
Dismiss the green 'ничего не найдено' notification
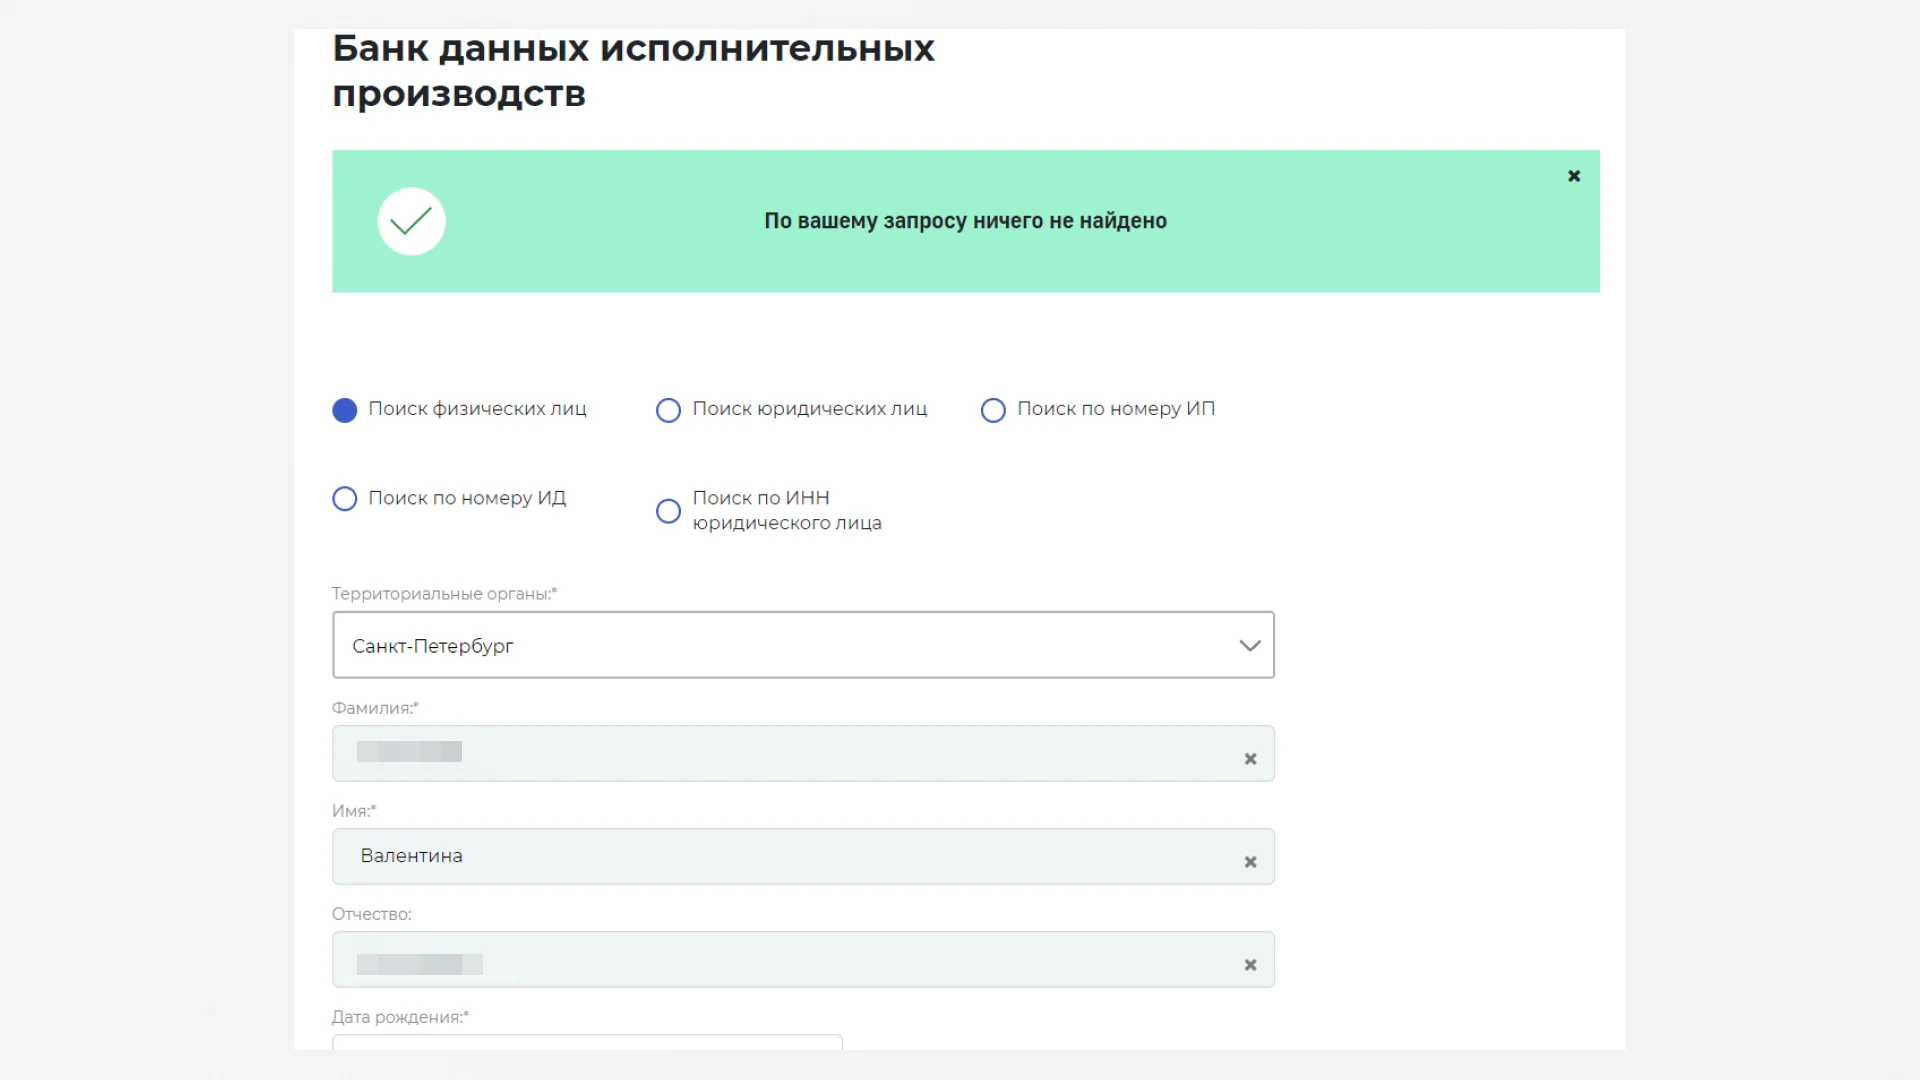tap(1574, 176)
